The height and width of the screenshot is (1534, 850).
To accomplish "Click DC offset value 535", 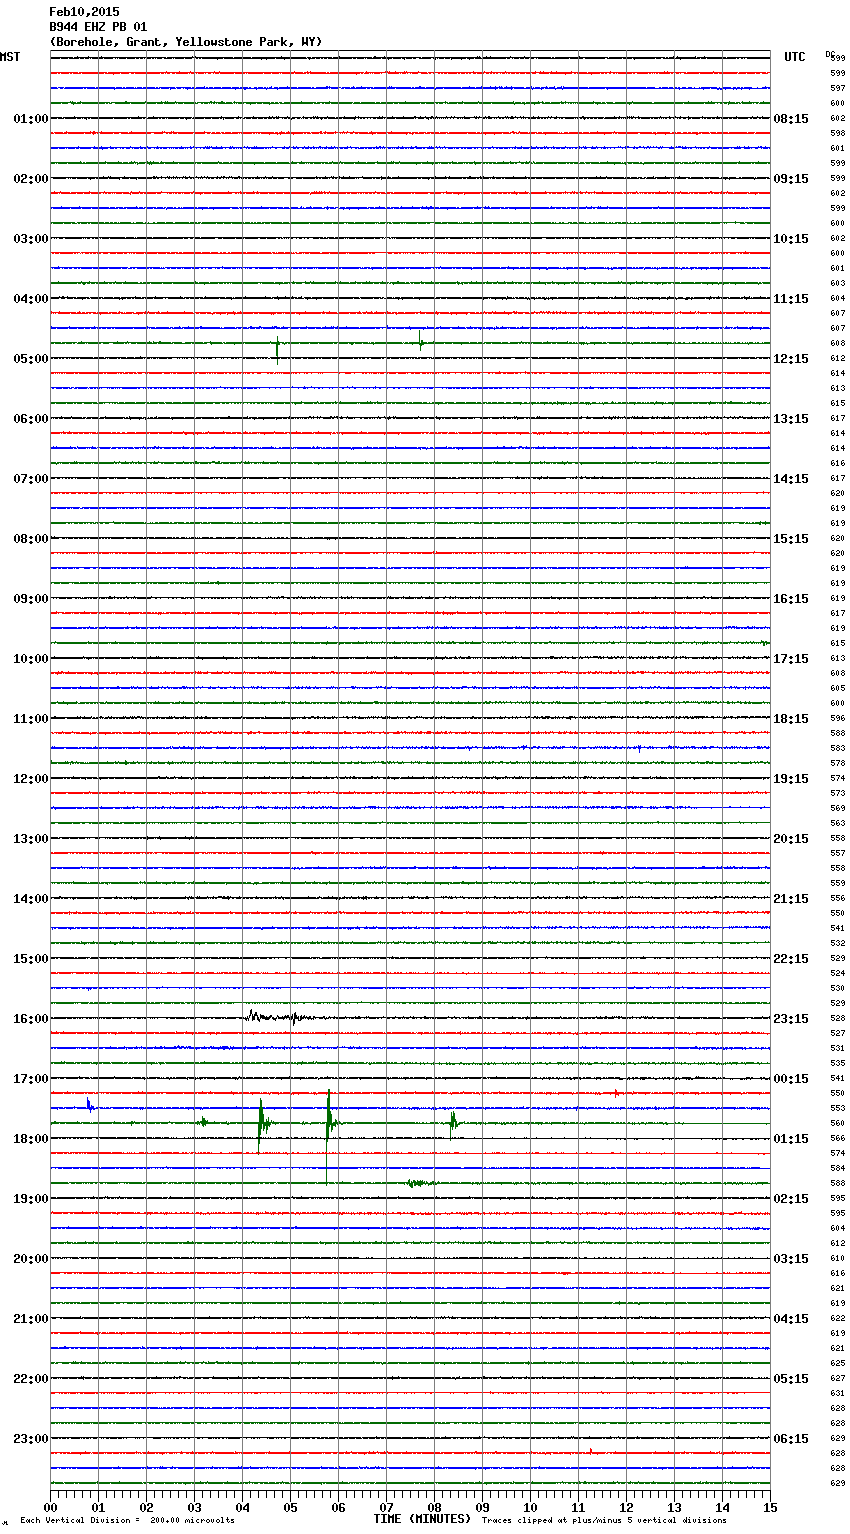I will point(838,1063).
